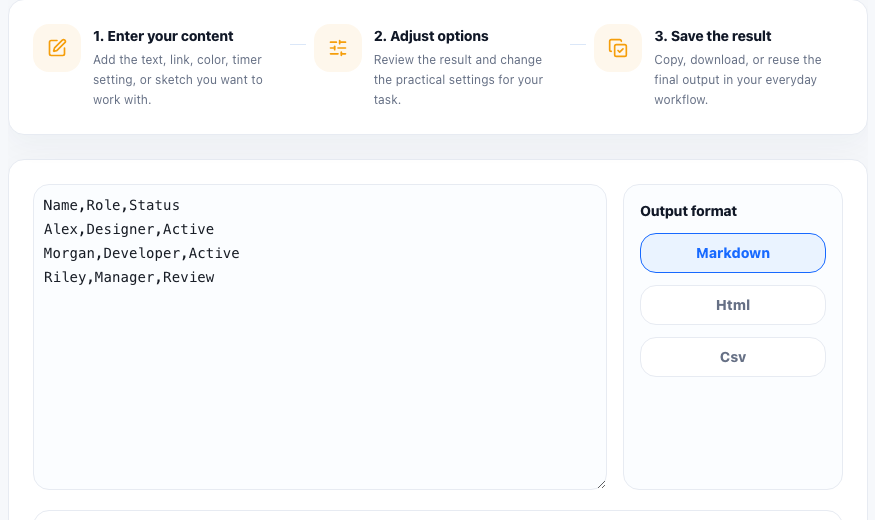The image size is (875, 520).
Task: Select Markdown as the output format
Action: pyautogui.click(x=733, y=253)
